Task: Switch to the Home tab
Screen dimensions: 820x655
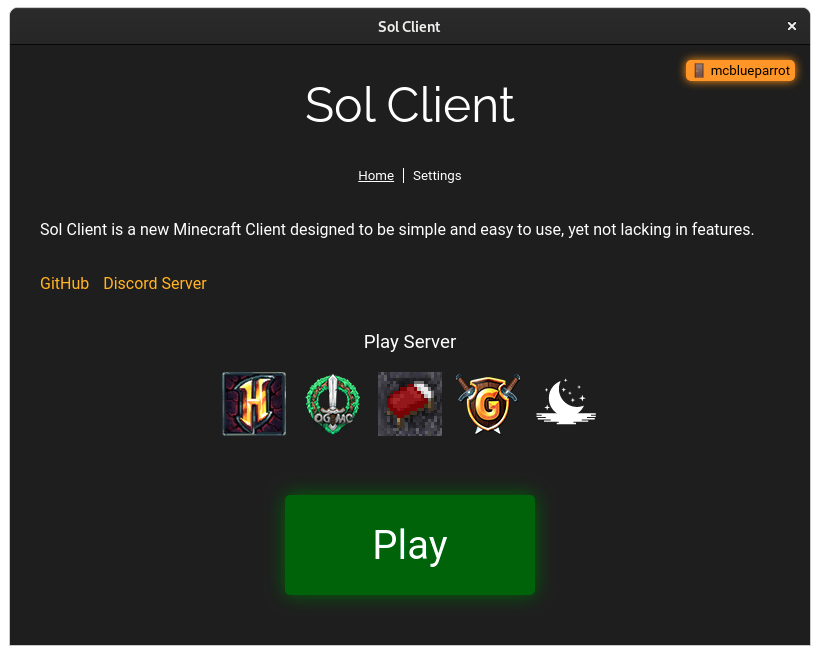Action: pos(376,175)
